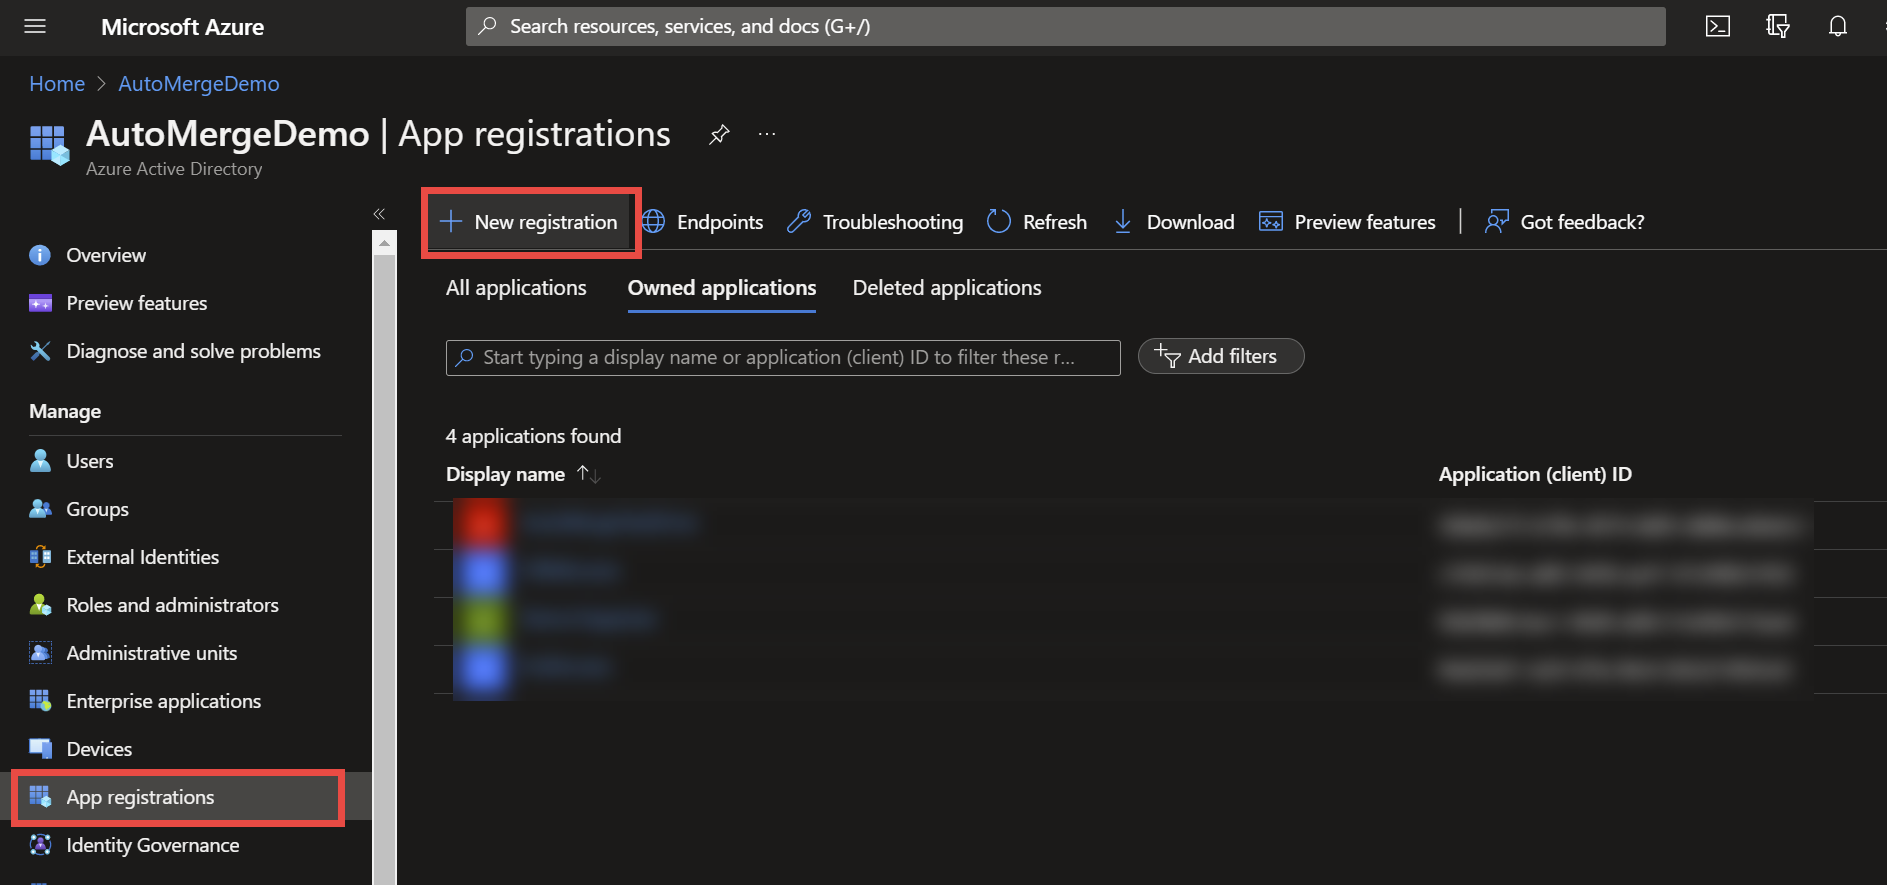Open Enterprise applications menu item
The image size is (1887, 885).
pos(164,701)
